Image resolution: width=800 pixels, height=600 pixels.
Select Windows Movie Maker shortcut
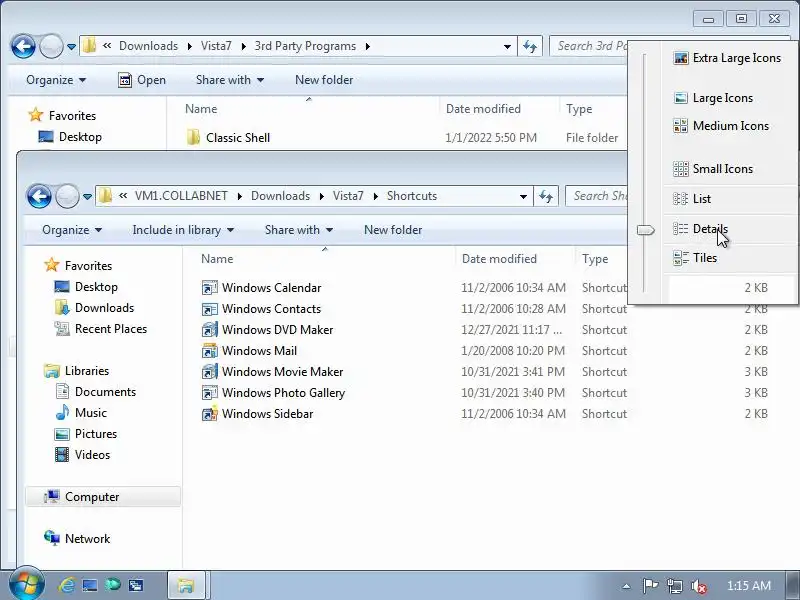[x=272, y=371]
